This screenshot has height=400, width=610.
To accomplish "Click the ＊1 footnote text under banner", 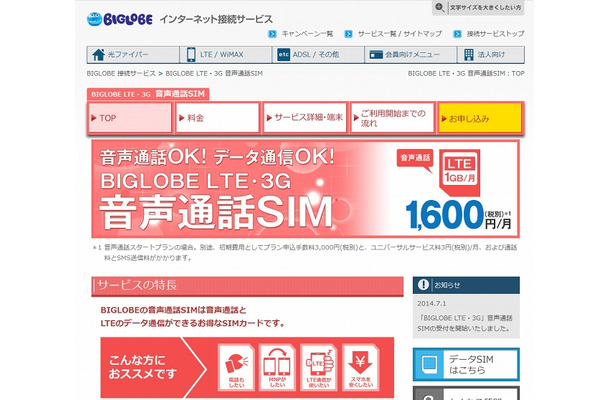I will pos(305,252).
